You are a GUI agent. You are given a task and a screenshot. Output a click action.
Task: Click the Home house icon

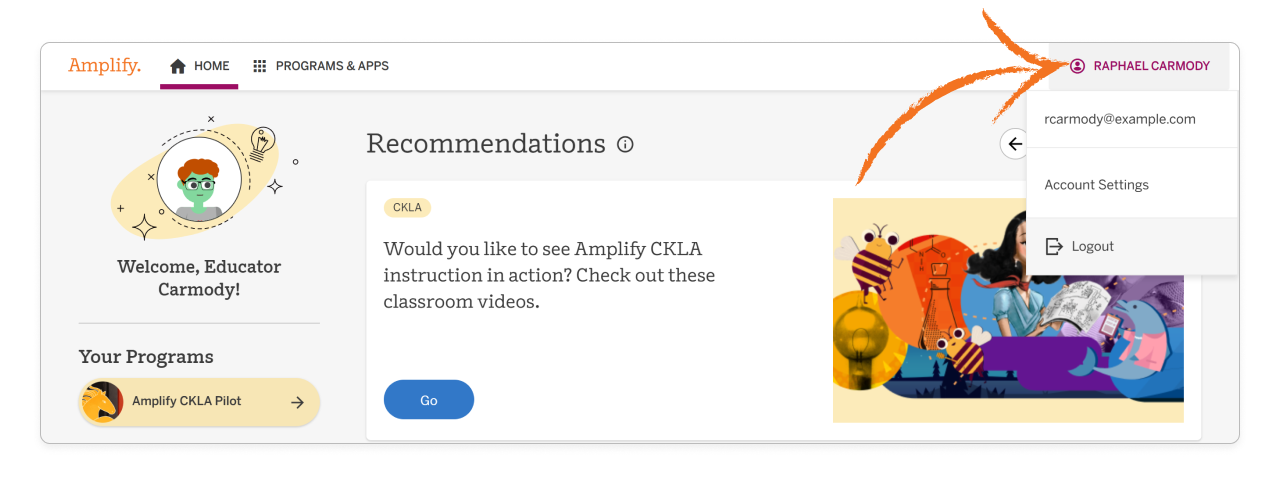(x=178, y=66)
